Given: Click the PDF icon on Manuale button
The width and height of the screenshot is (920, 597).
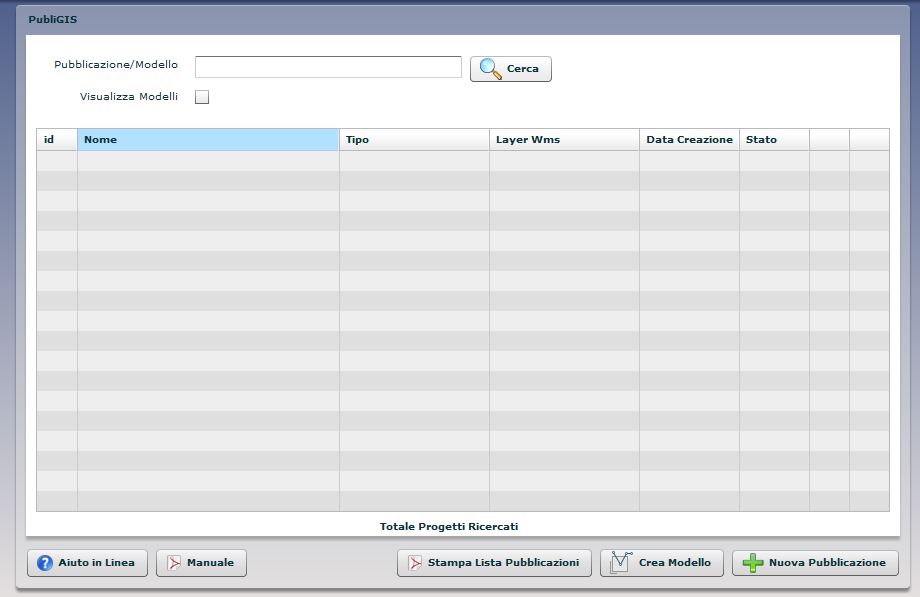Looking at the screenshot, I should click(x=174, y=563).
